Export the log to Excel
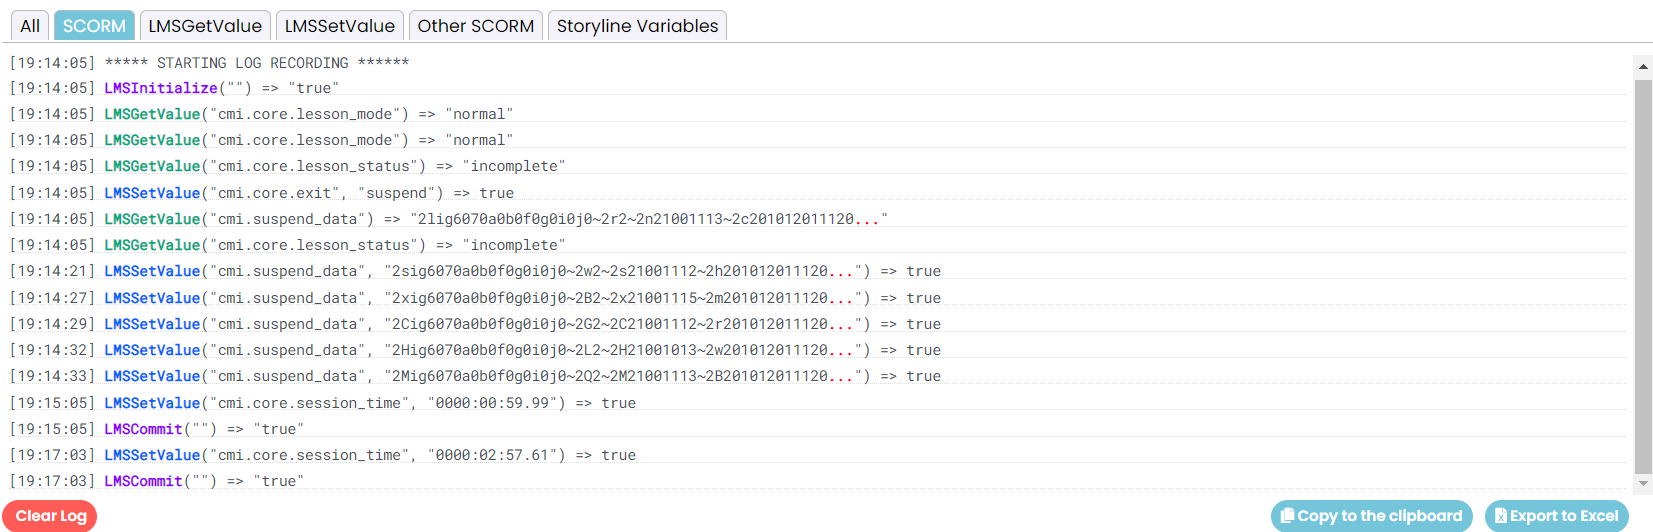1653x532 pixels. [x=1556, y=516]
